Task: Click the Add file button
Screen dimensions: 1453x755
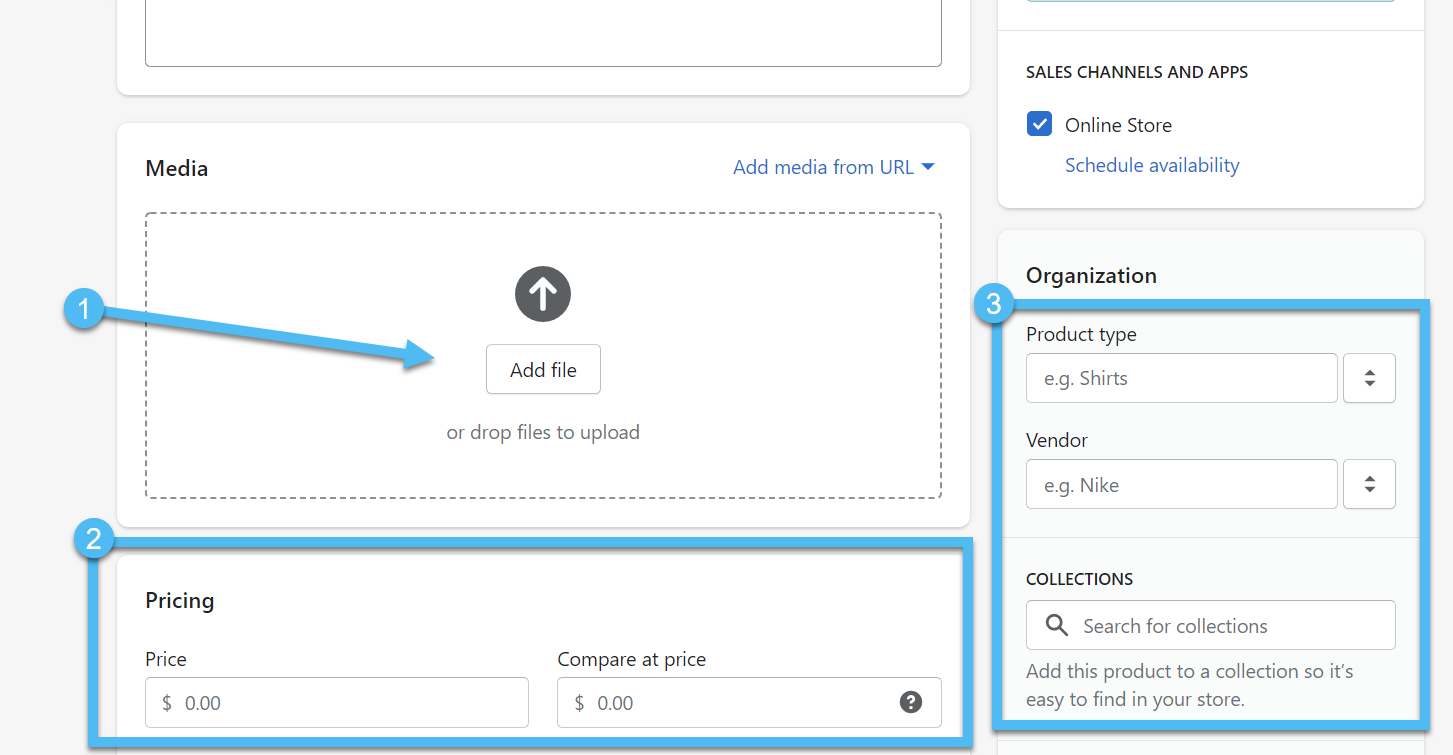Action: tap(543, 370)
